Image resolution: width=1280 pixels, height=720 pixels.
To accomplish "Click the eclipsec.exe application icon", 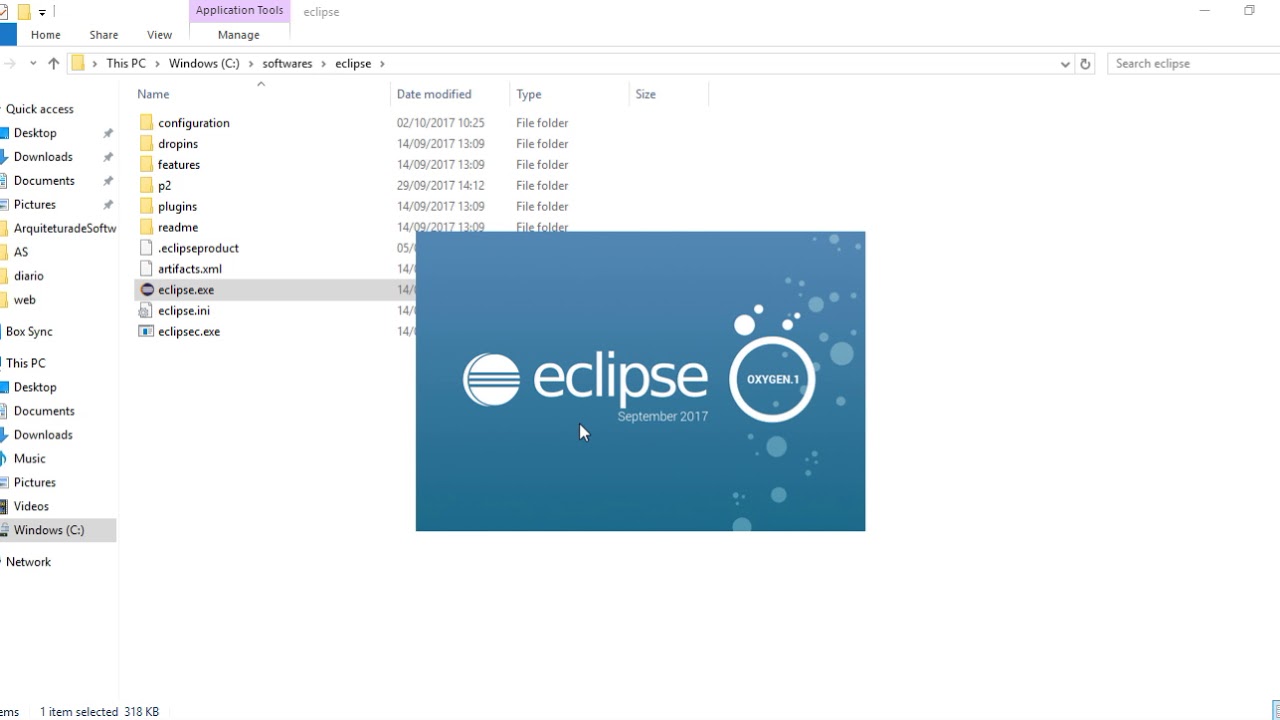I will [x=146, y=332].
